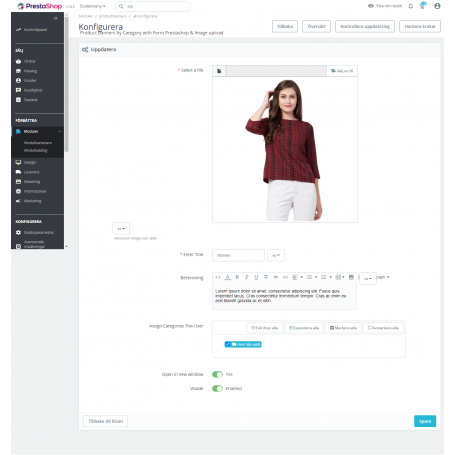Insert image icon in description editor toolbar
Screen dimensions: 455x455
351,277
